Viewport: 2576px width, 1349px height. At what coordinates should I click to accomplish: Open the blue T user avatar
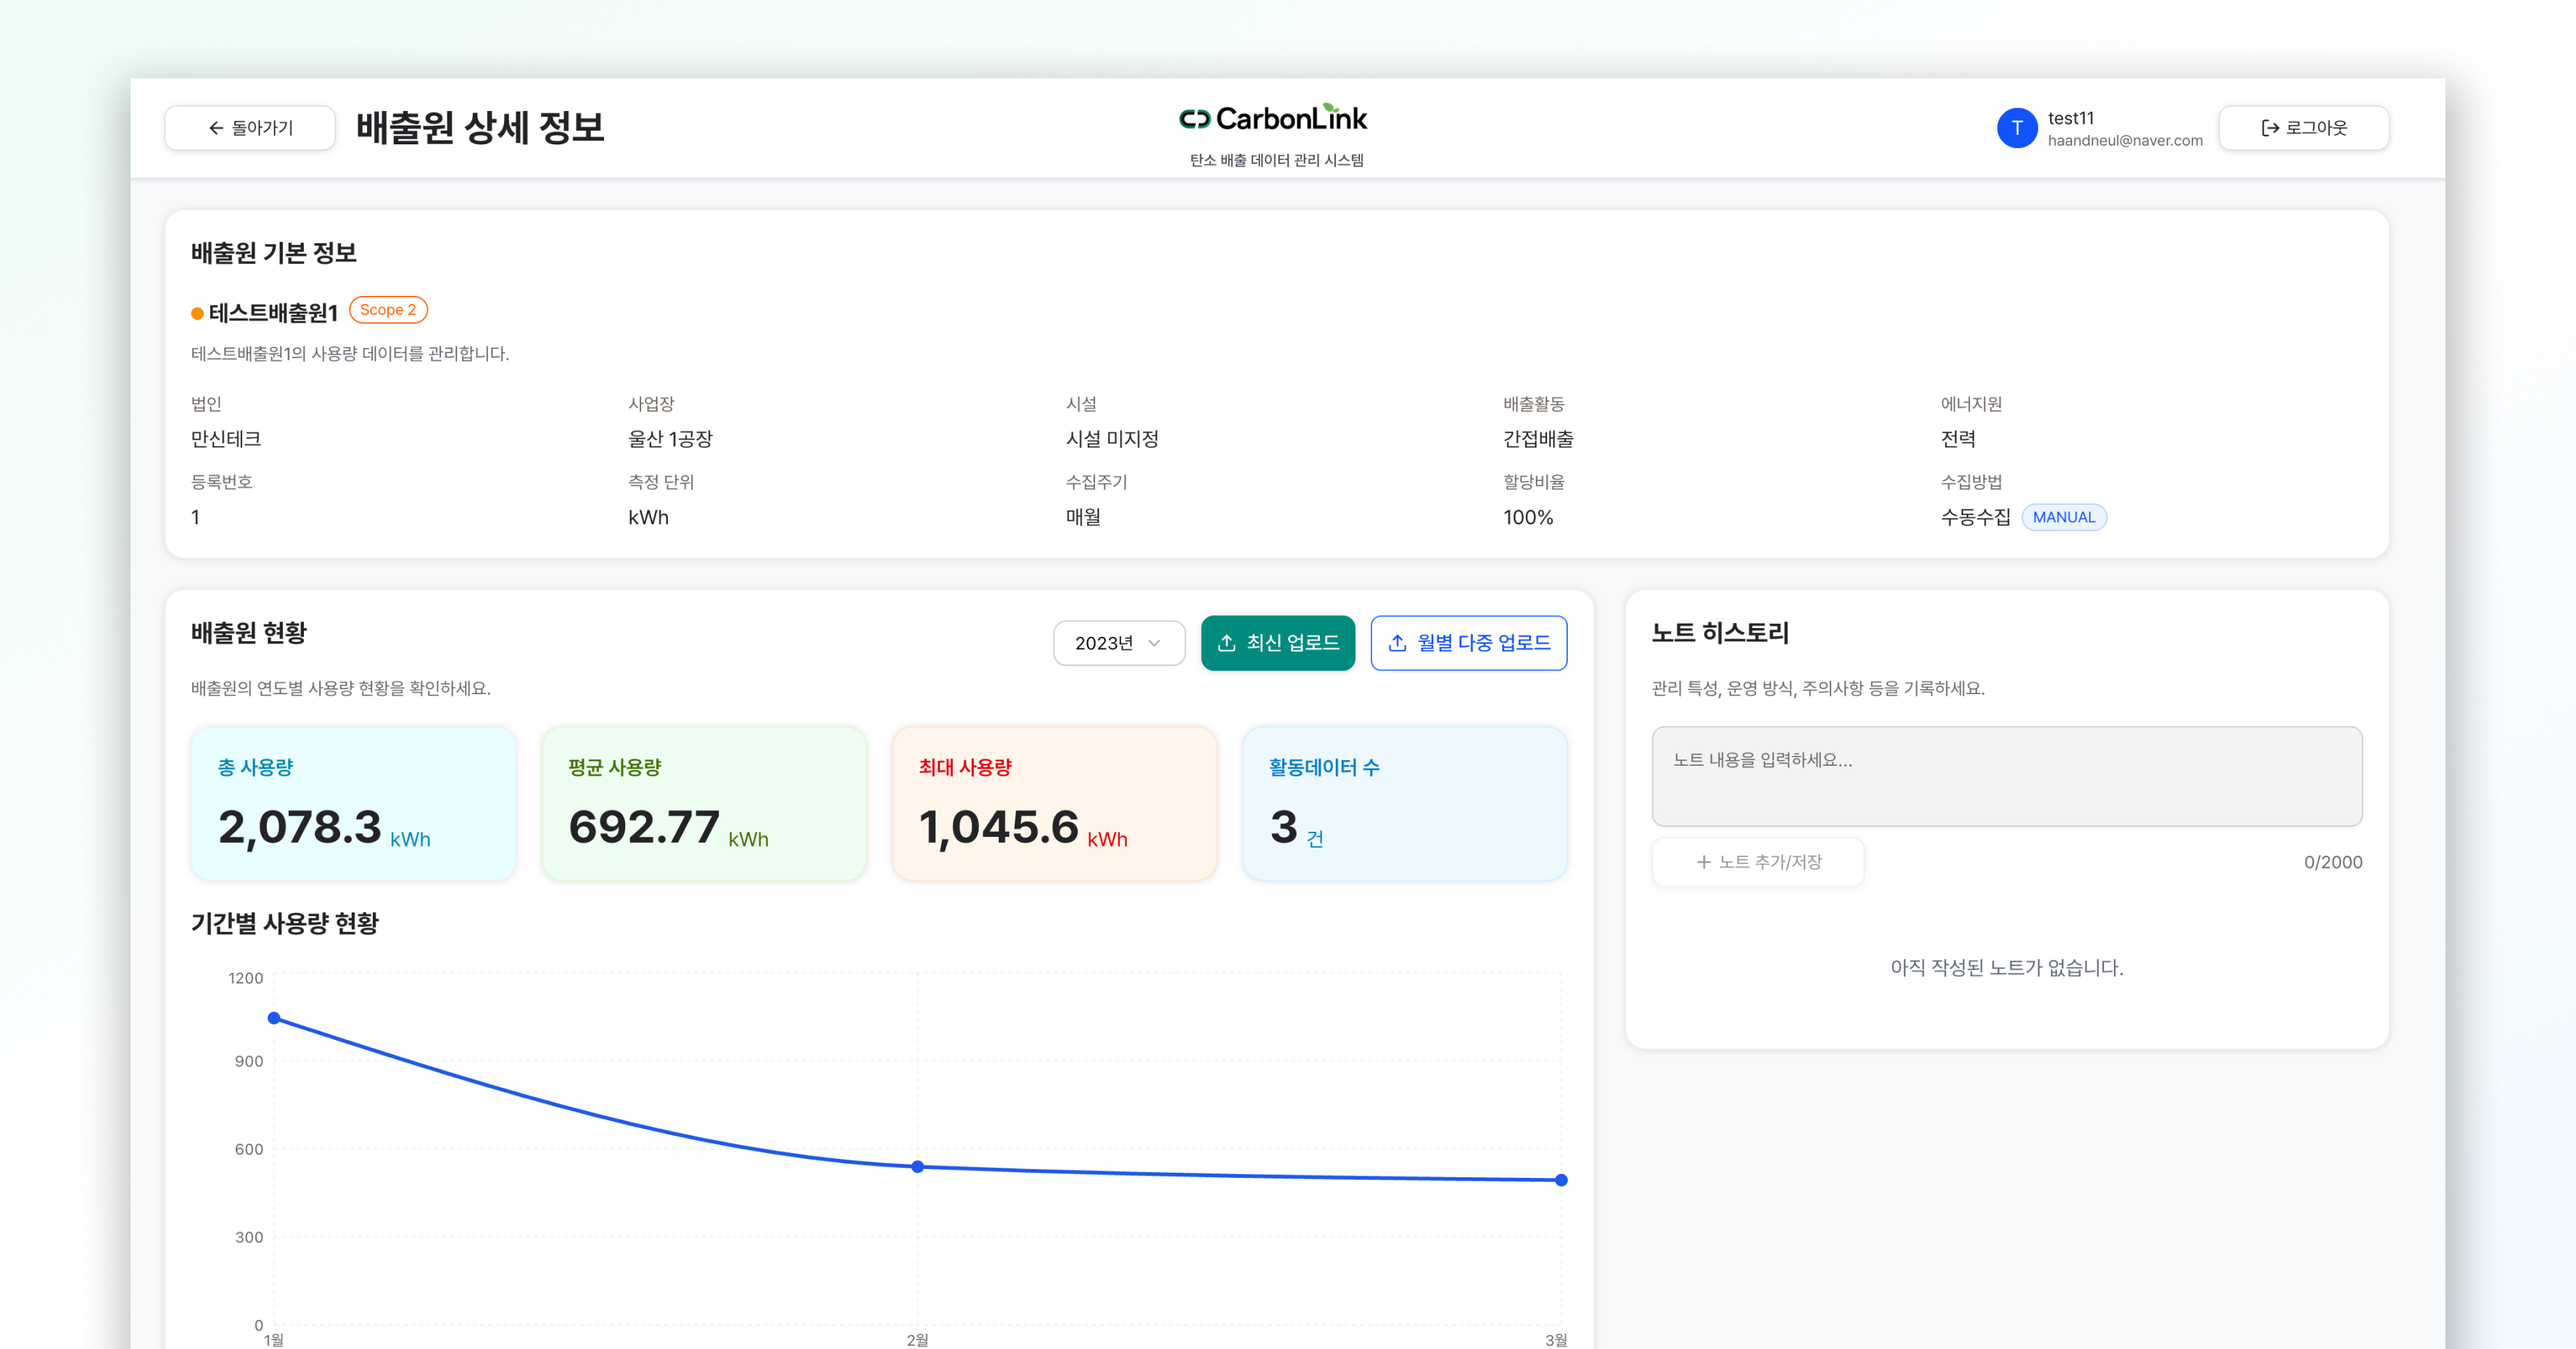pos(2017,128)
